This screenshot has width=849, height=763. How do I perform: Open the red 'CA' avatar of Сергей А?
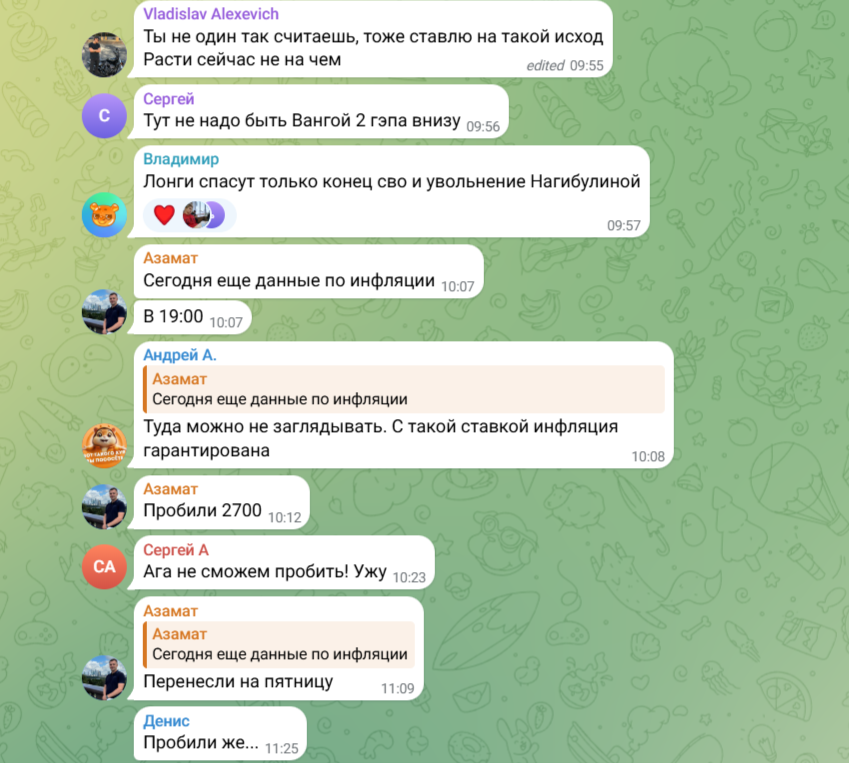click(104, 566)
